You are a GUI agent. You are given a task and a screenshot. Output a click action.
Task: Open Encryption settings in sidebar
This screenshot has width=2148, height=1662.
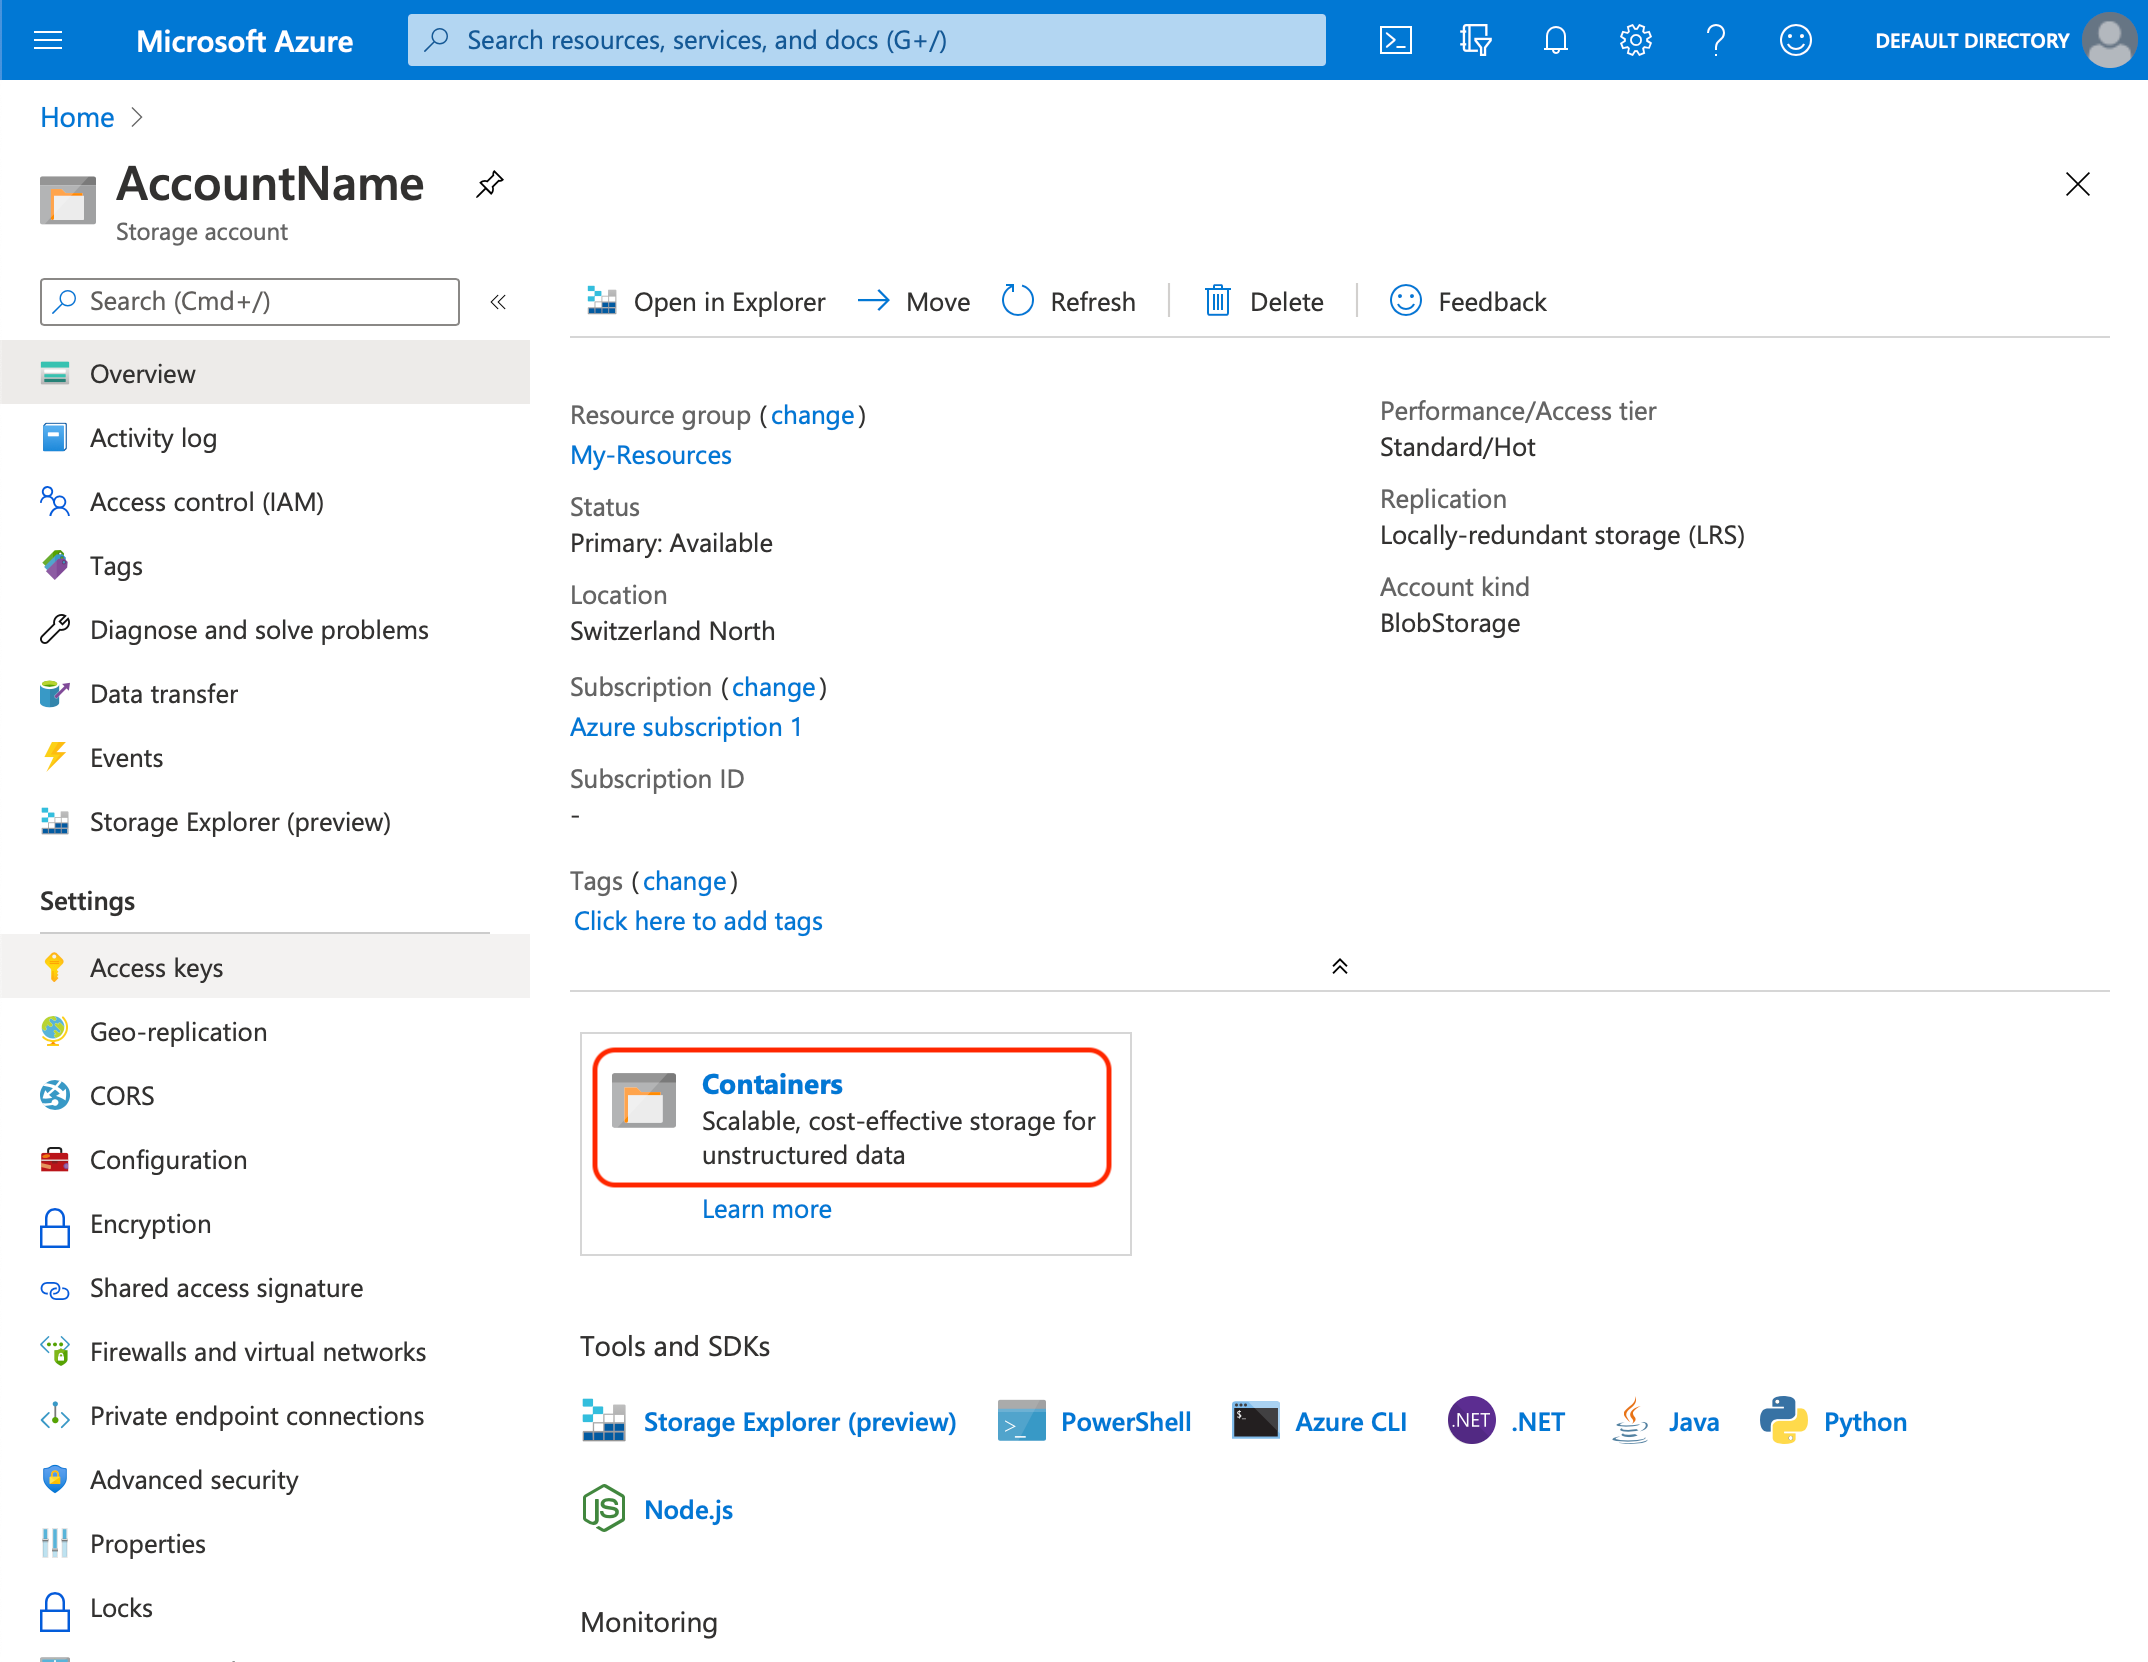150,1224
